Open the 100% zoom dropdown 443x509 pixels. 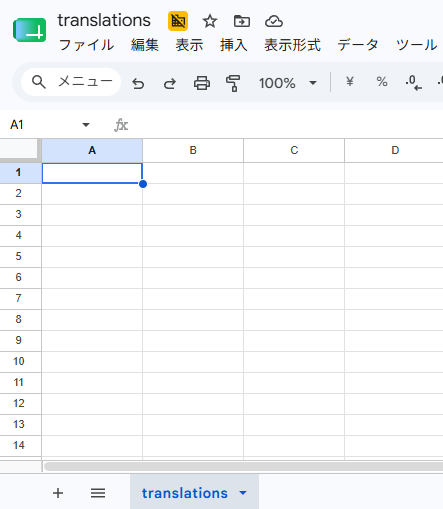tap(288, 83)
